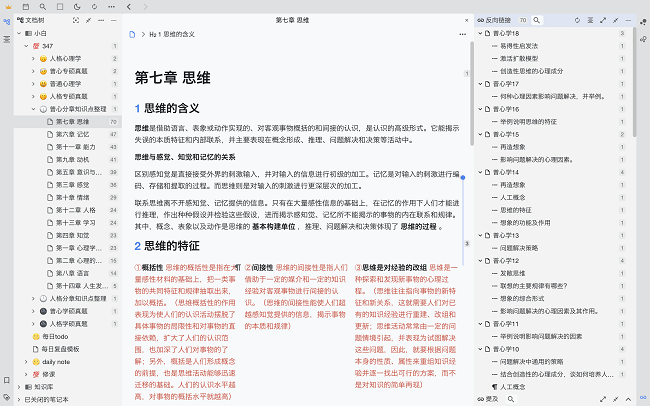Open 第八章 语言 document
650x406 pixels.
(73, 273)
